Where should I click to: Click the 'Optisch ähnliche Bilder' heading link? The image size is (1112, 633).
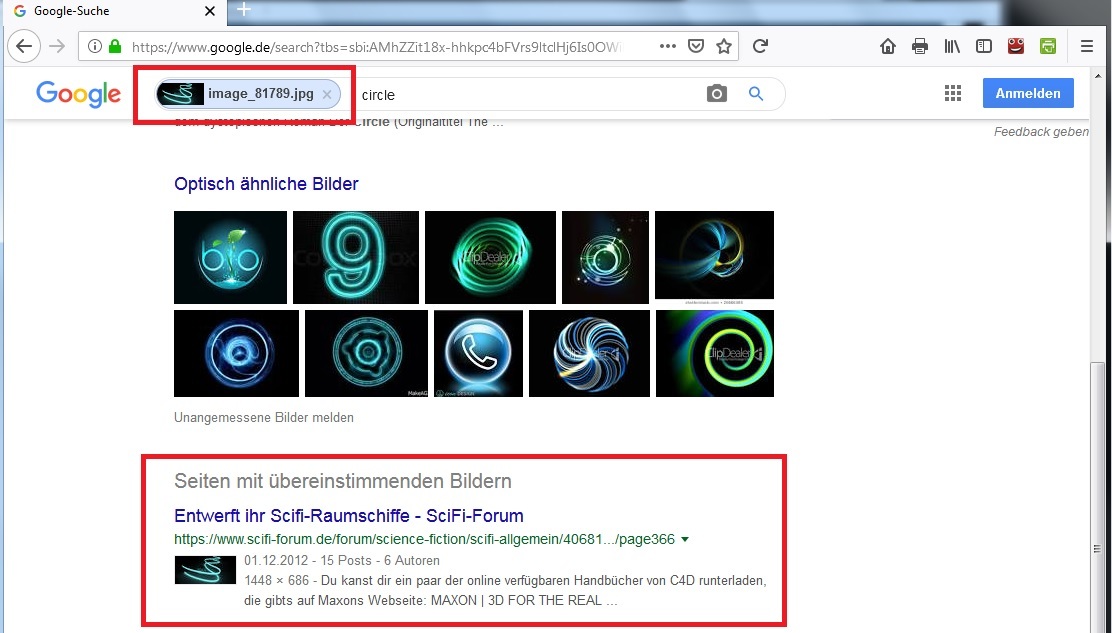pyautogui.click(x=266, y=184)
